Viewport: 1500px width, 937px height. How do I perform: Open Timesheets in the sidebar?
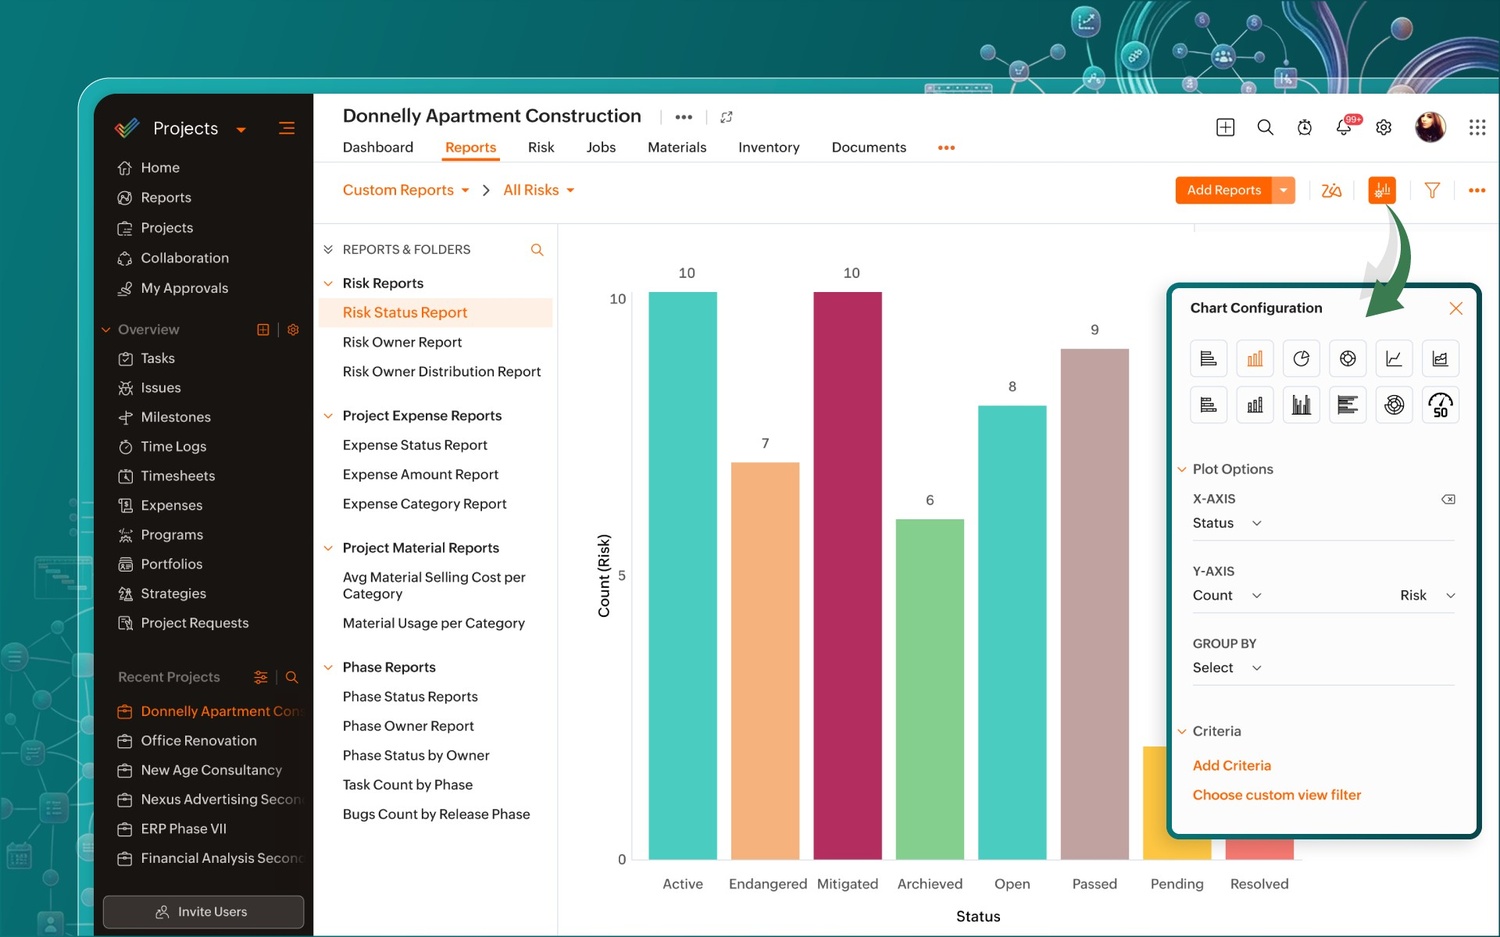(178, 476)
